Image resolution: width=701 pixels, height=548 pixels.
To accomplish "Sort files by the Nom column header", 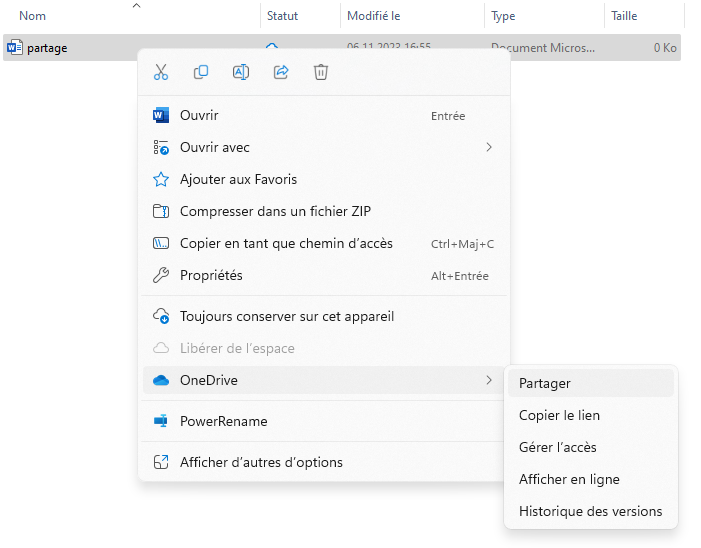I will [33, 16].
